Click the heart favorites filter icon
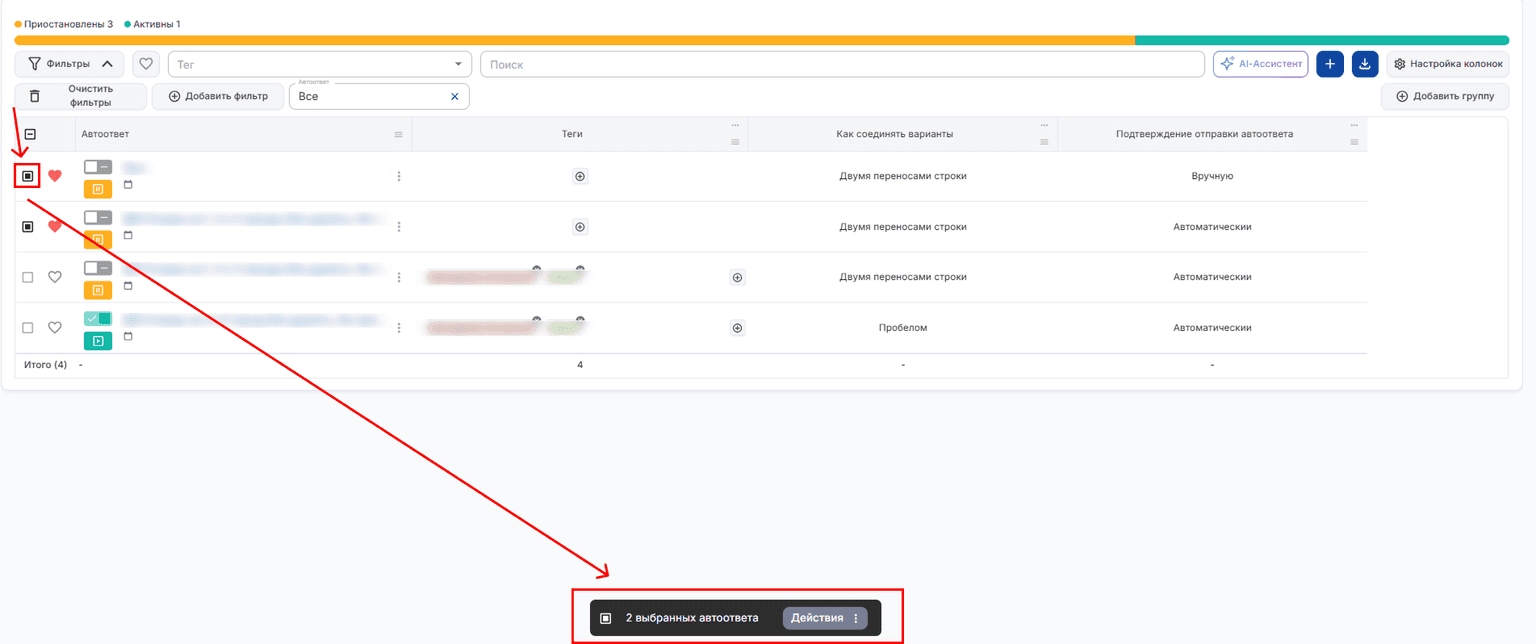The height and width of the screenshot is (644, 1536). tap(146, 64)
